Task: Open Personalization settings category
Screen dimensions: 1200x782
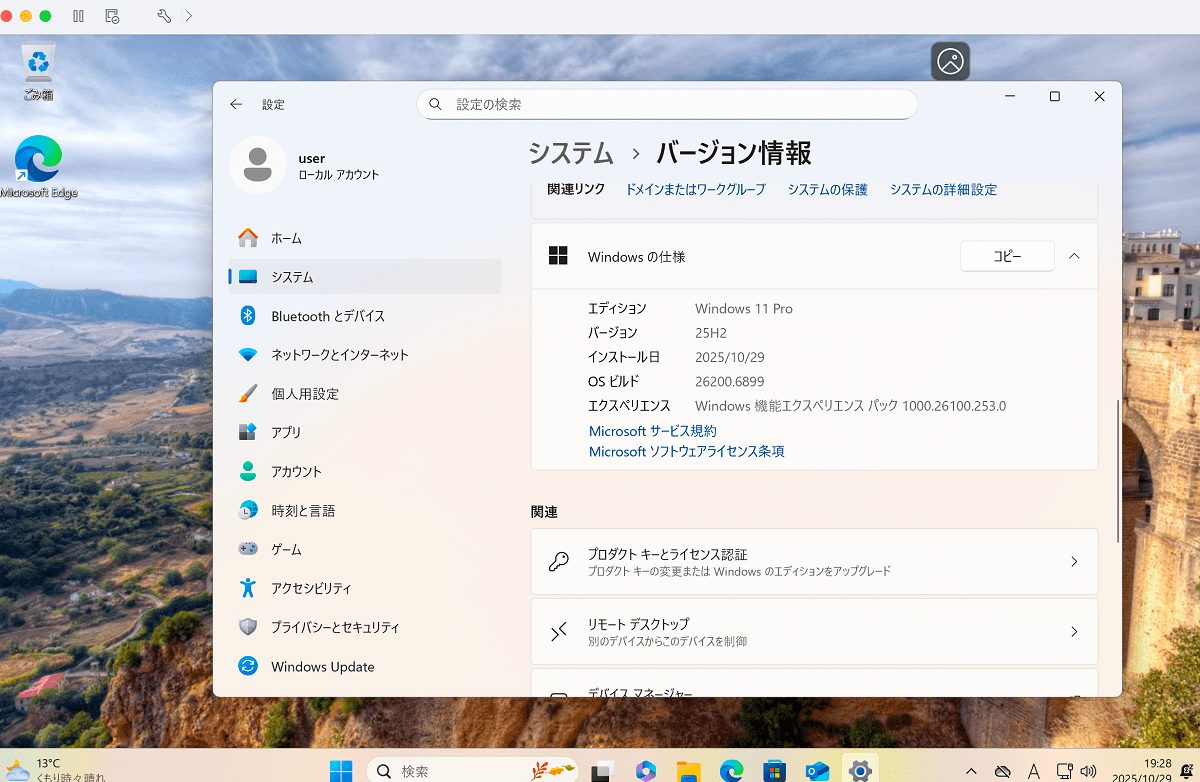Action: (365, 394)
